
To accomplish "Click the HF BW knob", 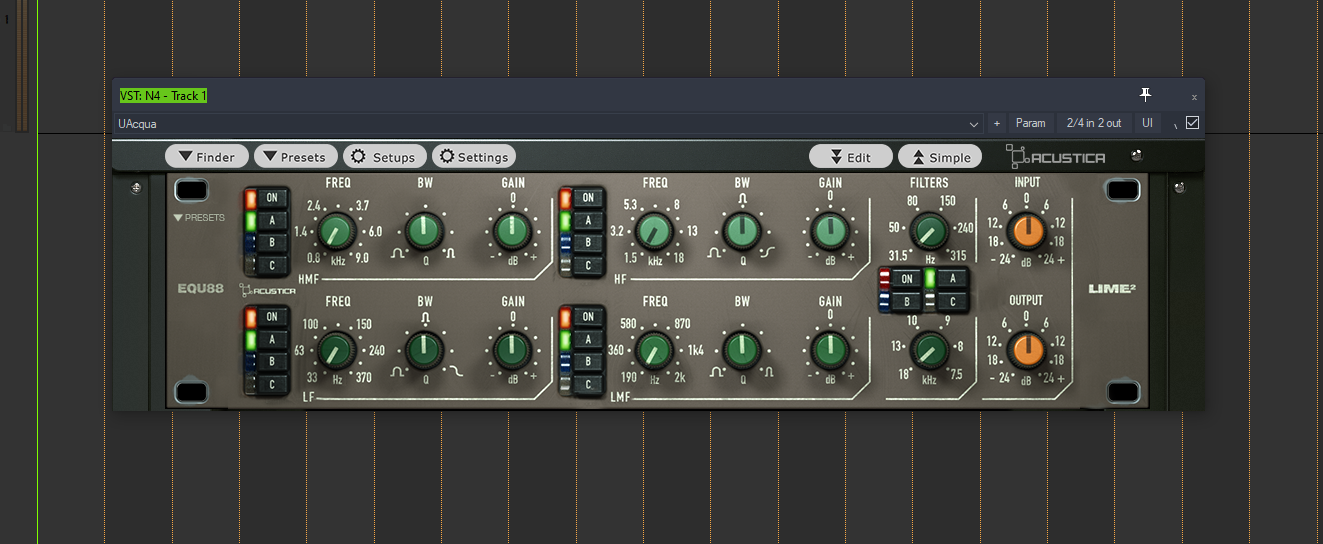I will pyautogui.click(x=742, y=231).
